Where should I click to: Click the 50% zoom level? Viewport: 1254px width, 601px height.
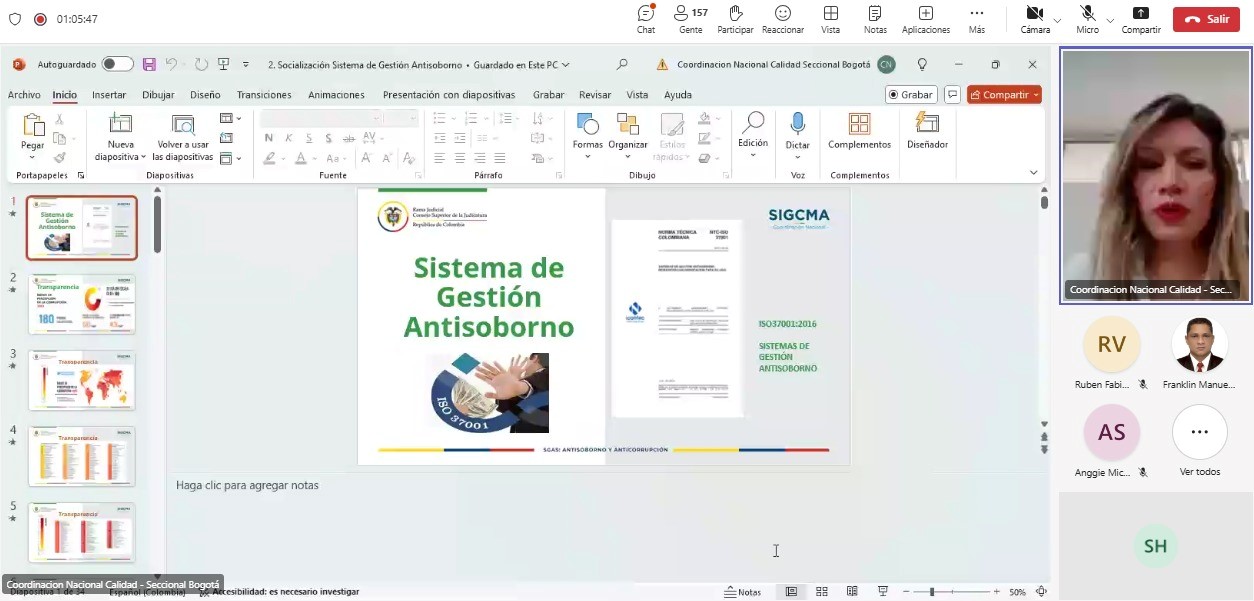pyautogui.click(x=1017, y=592)
